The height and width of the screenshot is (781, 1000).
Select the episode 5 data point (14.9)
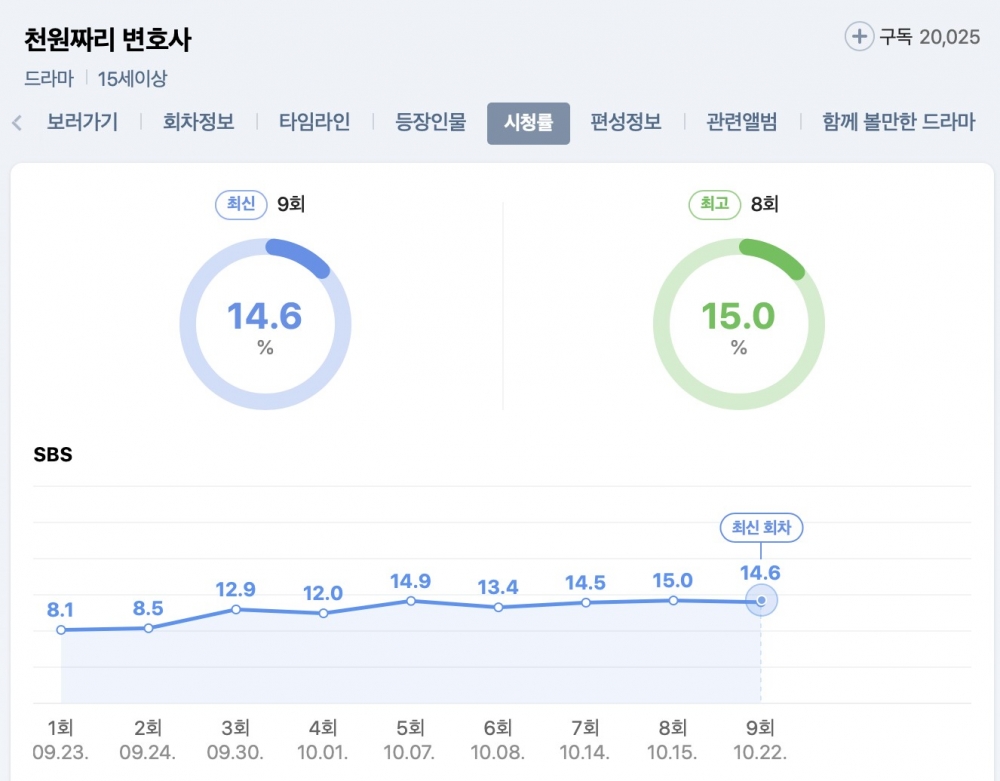pos(411,600)
